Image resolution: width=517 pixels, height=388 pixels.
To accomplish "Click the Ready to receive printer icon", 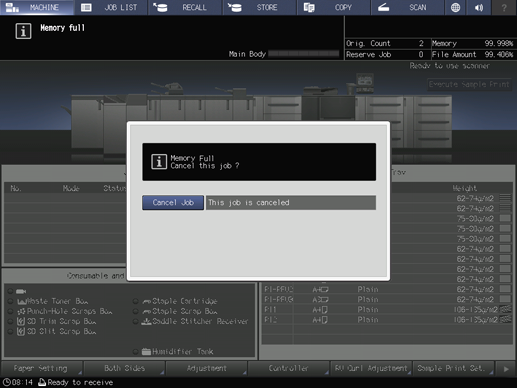I will pos(42,382).
